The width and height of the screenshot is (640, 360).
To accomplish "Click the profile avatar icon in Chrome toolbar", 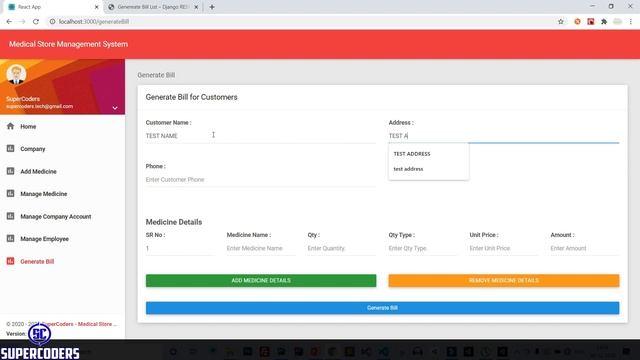I will (618, 22).
